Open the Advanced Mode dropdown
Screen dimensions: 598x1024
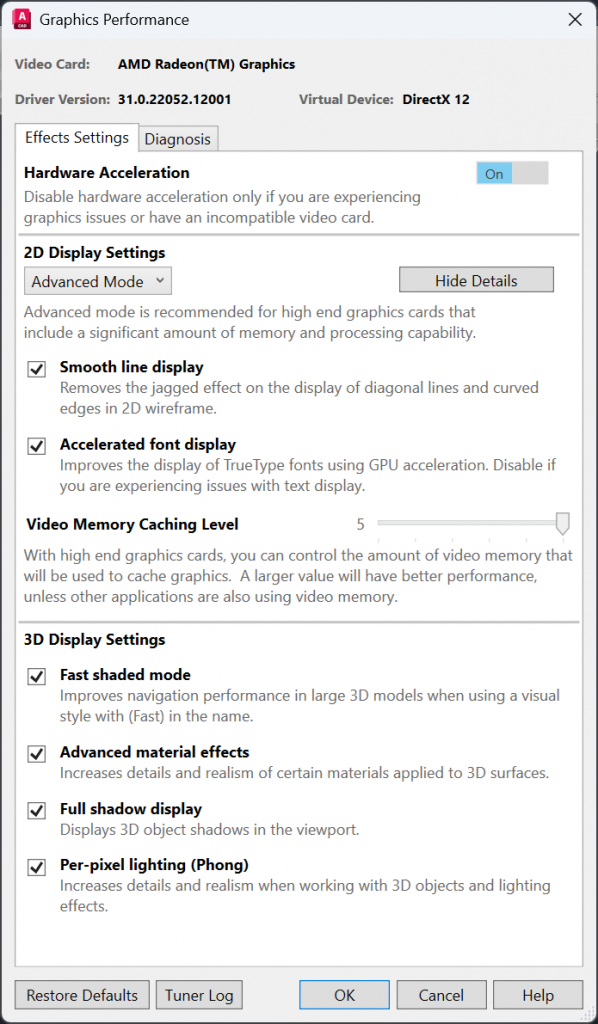click(98, 281)
